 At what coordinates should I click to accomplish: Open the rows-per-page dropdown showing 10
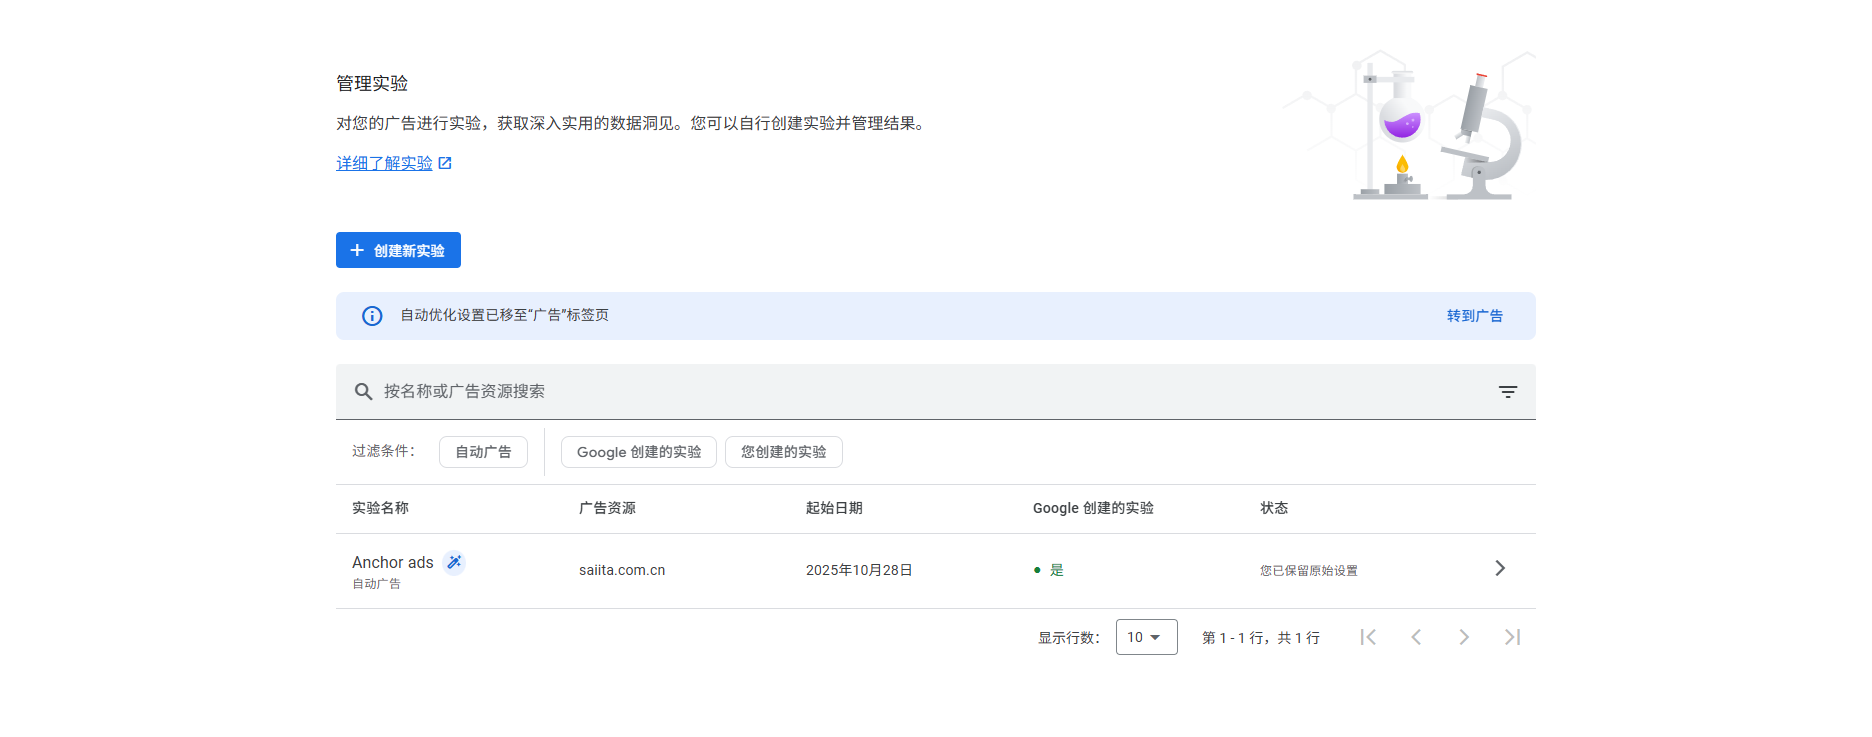pos(1146,637)
